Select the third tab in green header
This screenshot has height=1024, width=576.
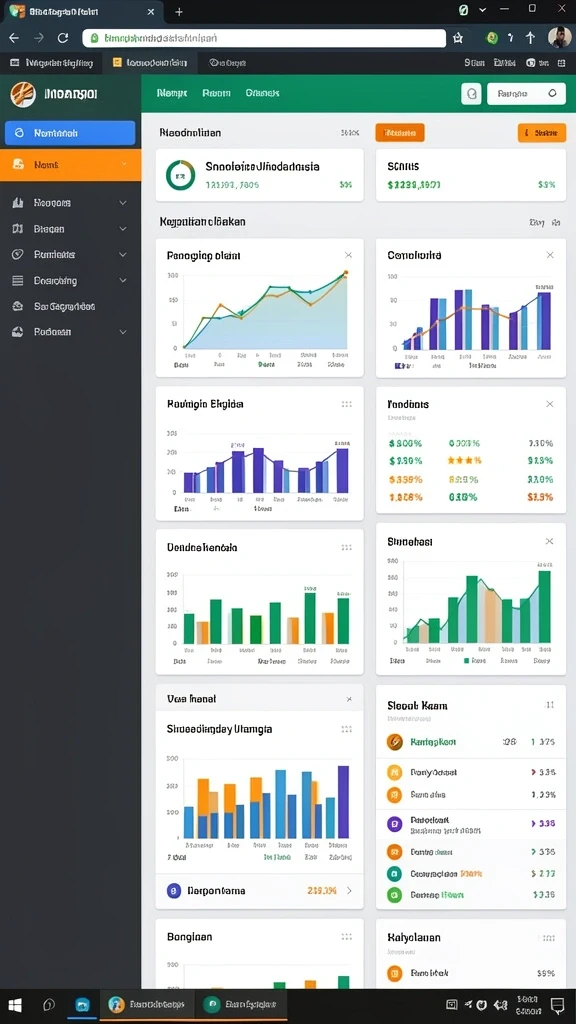pyautogui.click(x=263, y=93)
